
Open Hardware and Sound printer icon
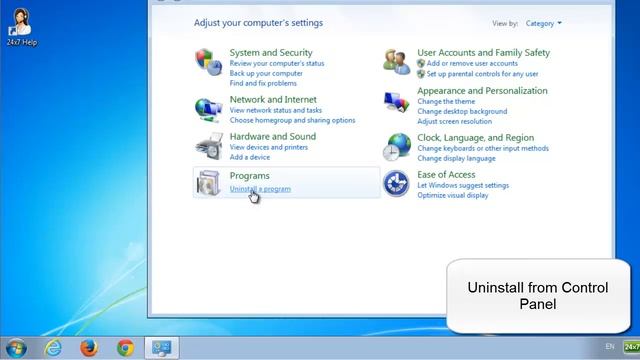[209, 146]
